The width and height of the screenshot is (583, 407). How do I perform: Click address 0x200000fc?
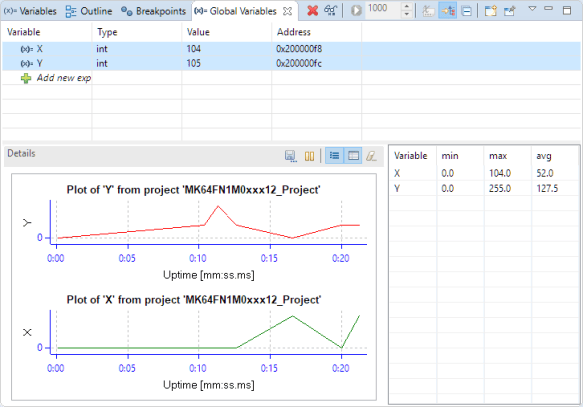(299, 63)
